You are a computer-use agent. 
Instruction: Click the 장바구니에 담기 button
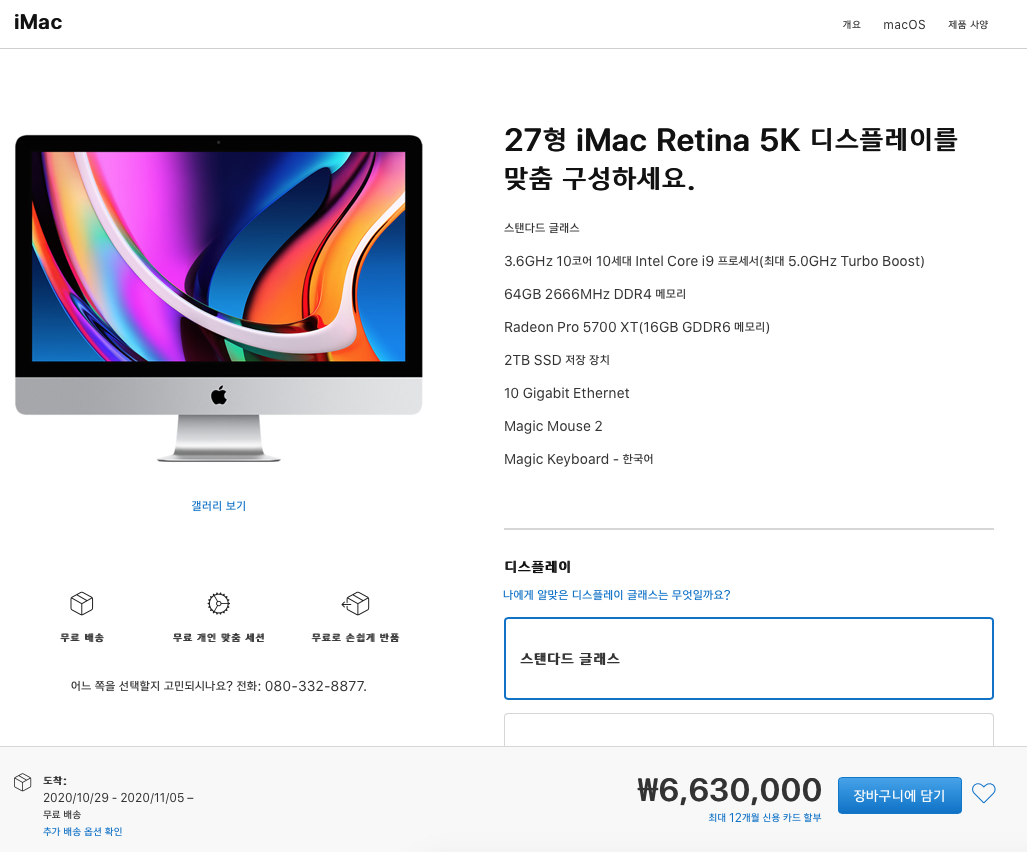(x=899, y=795)
